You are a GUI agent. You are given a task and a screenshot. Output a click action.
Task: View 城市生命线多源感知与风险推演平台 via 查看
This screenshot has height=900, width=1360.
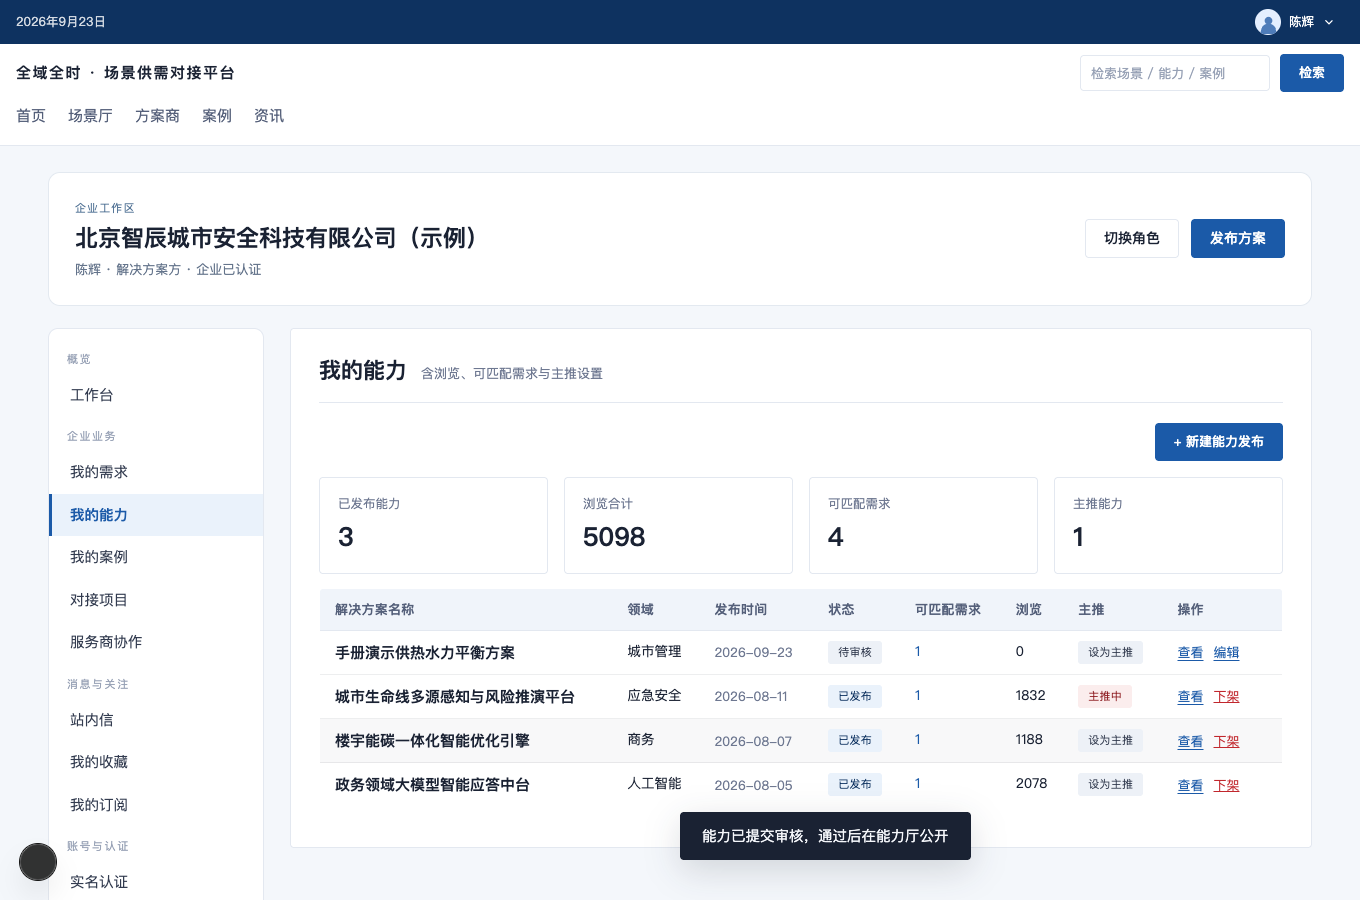[1190, 697]
